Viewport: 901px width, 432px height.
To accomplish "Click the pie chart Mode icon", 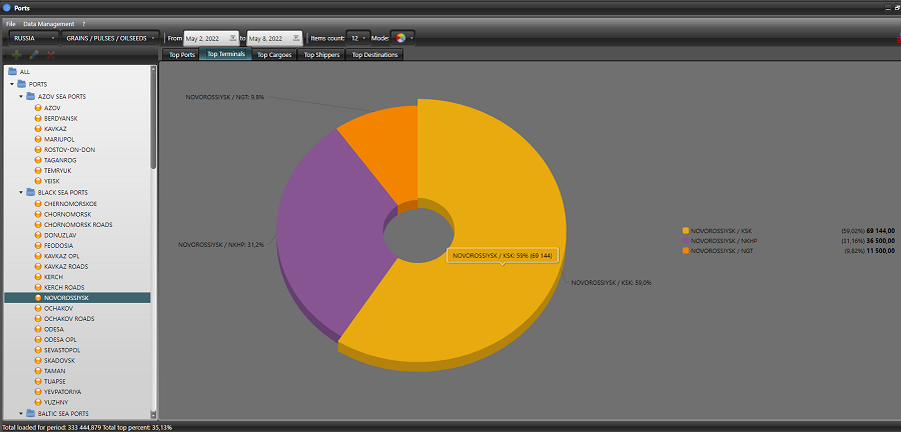I will pyautogui.click(x=401, y=38).
